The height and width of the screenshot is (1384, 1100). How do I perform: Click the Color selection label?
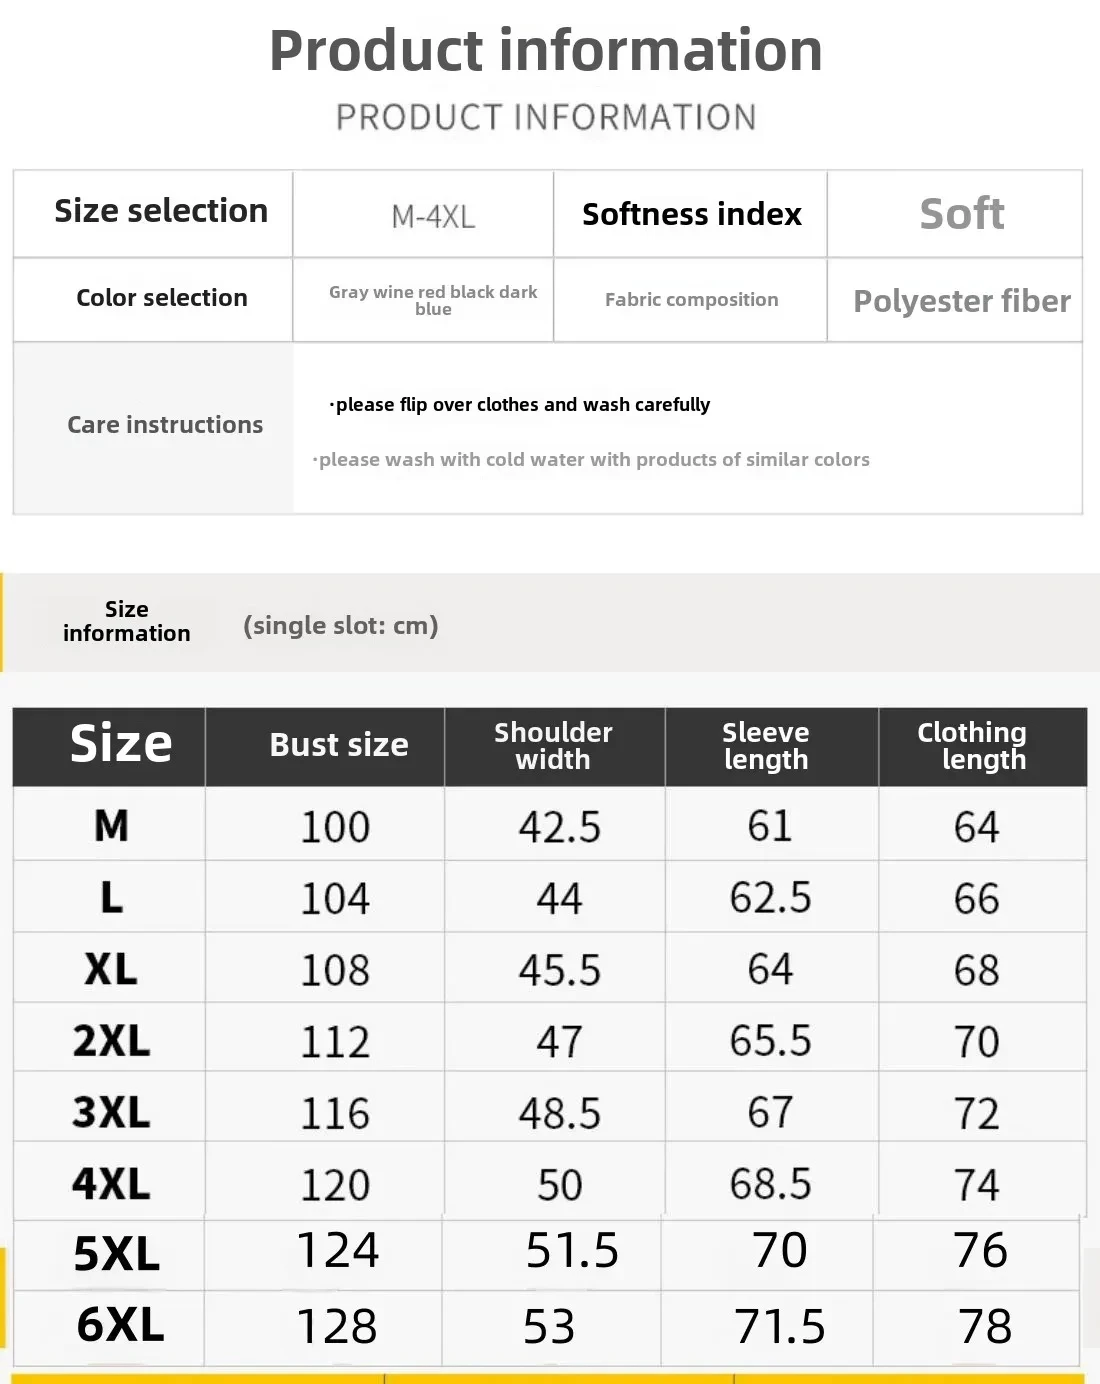161,298
